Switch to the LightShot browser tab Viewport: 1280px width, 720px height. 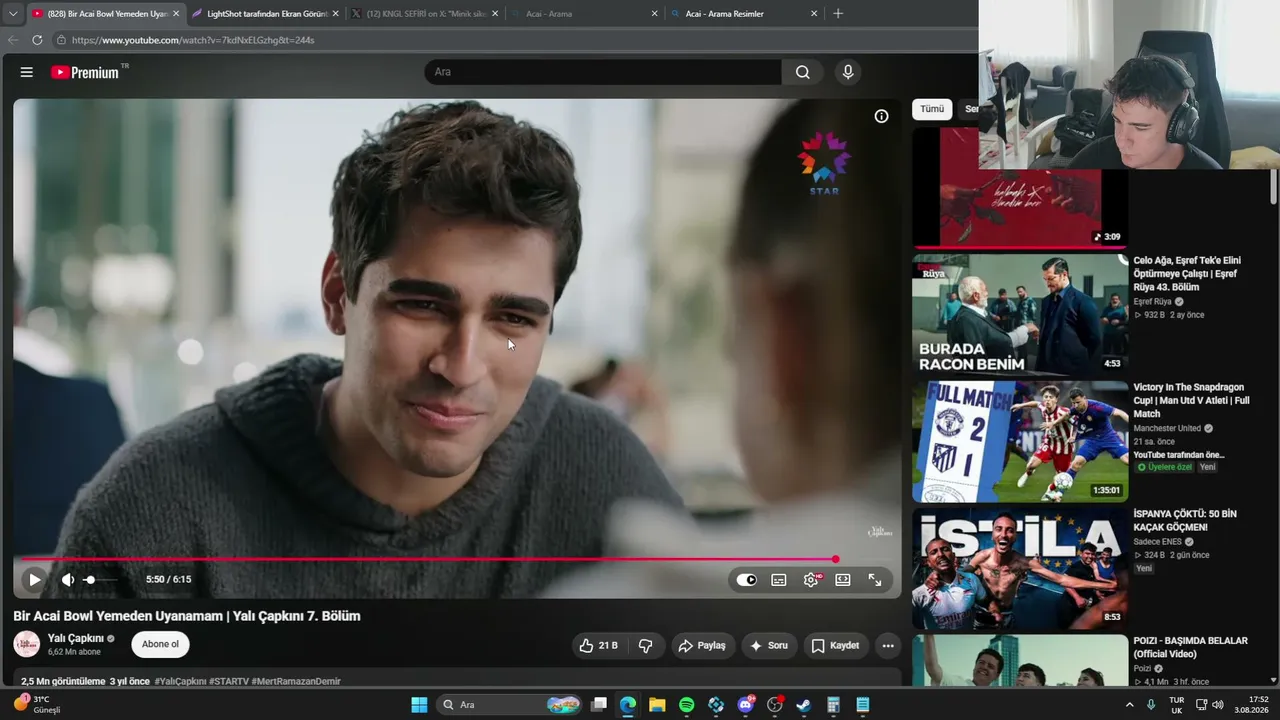click(x=266, y=14)
